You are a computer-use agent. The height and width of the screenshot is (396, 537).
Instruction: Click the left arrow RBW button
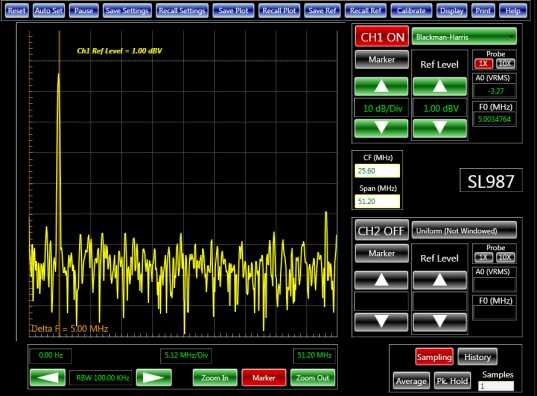coord(48,378)
